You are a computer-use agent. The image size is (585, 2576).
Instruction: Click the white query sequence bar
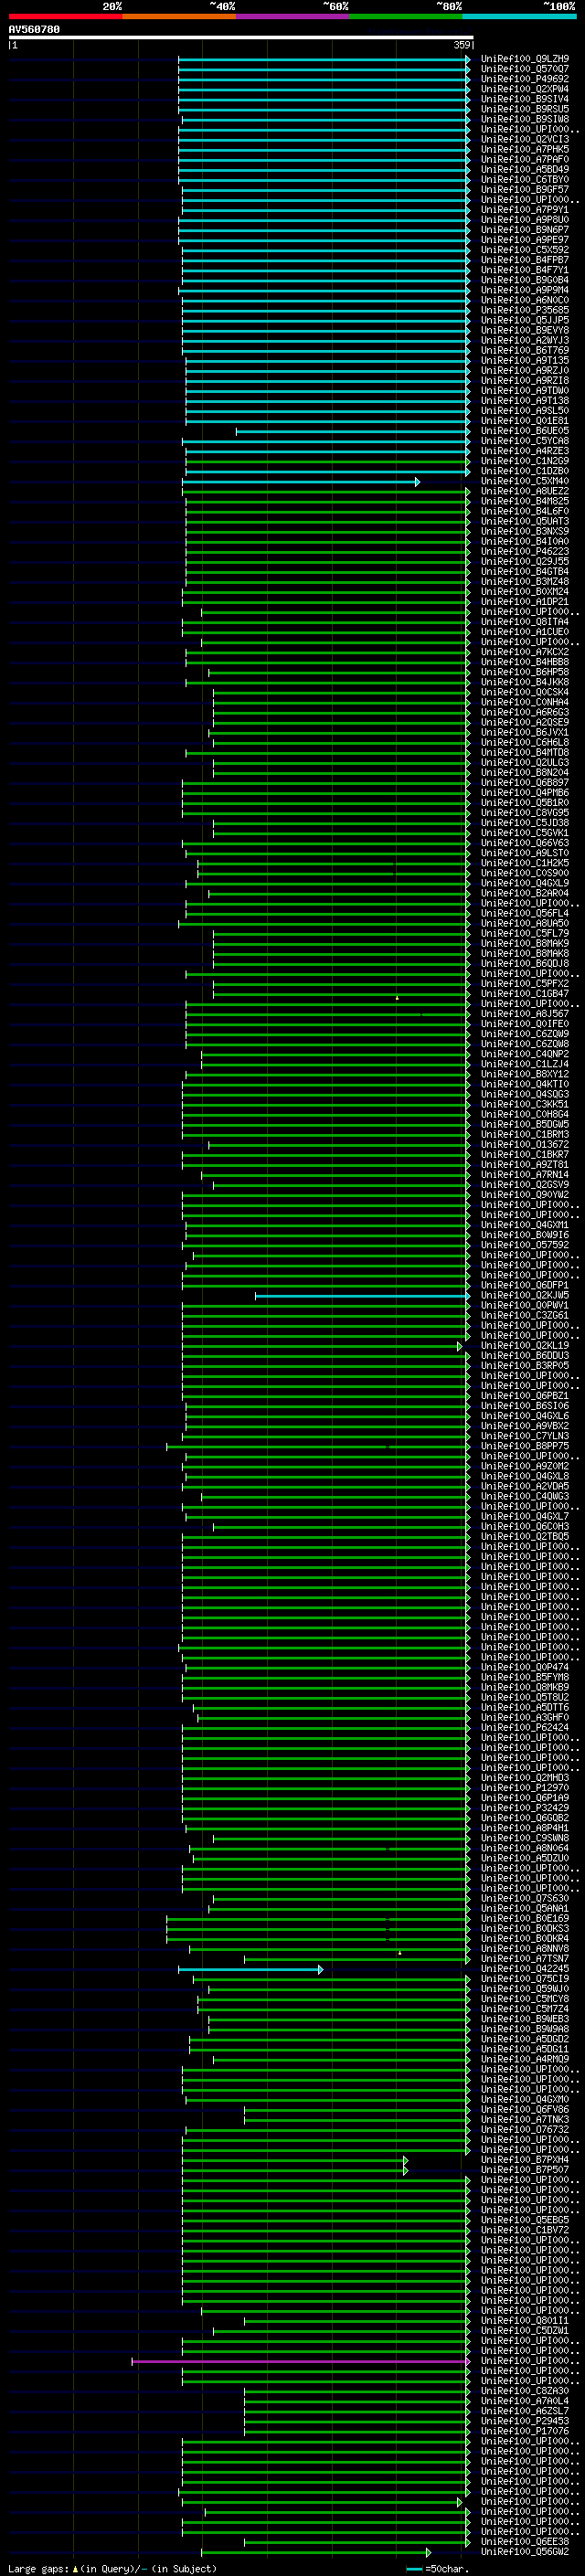pos(241,38)
